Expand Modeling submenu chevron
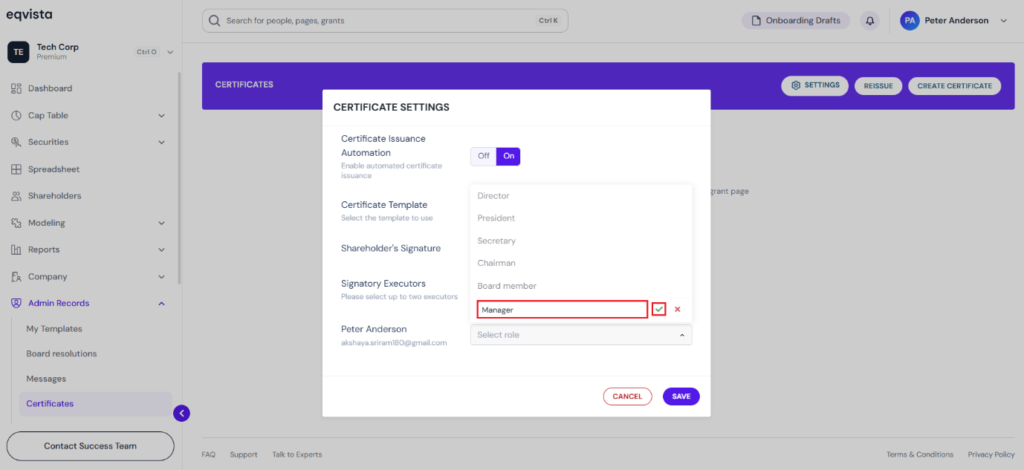This screenshot has width=1024, height=470. [161, 223]
